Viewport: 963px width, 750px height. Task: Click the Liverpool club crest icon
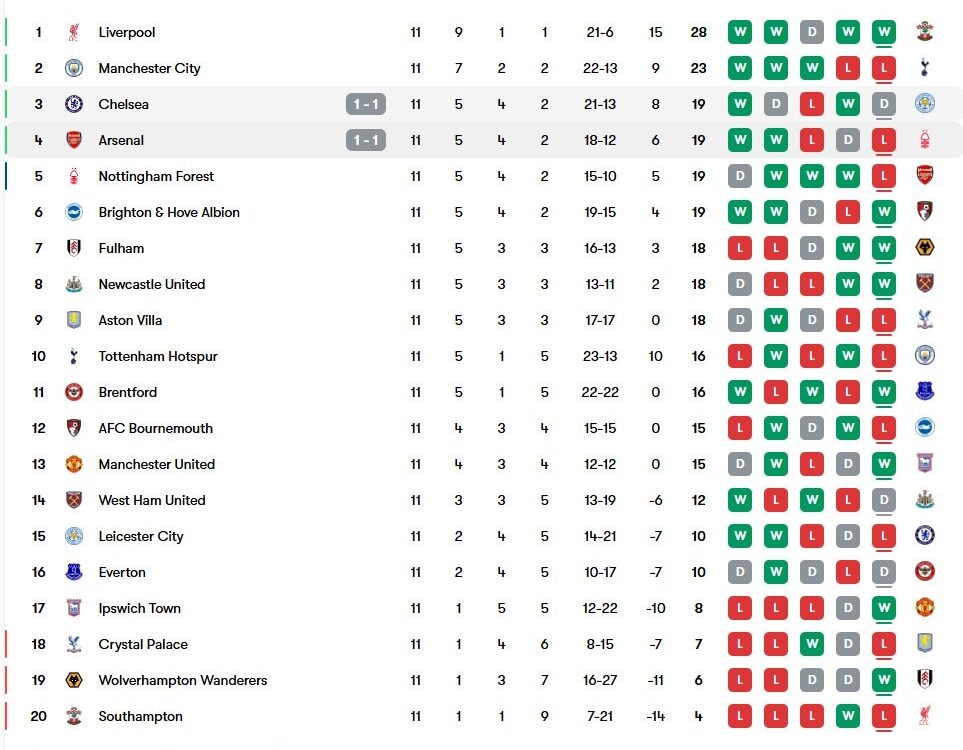(x=74, y=32)
